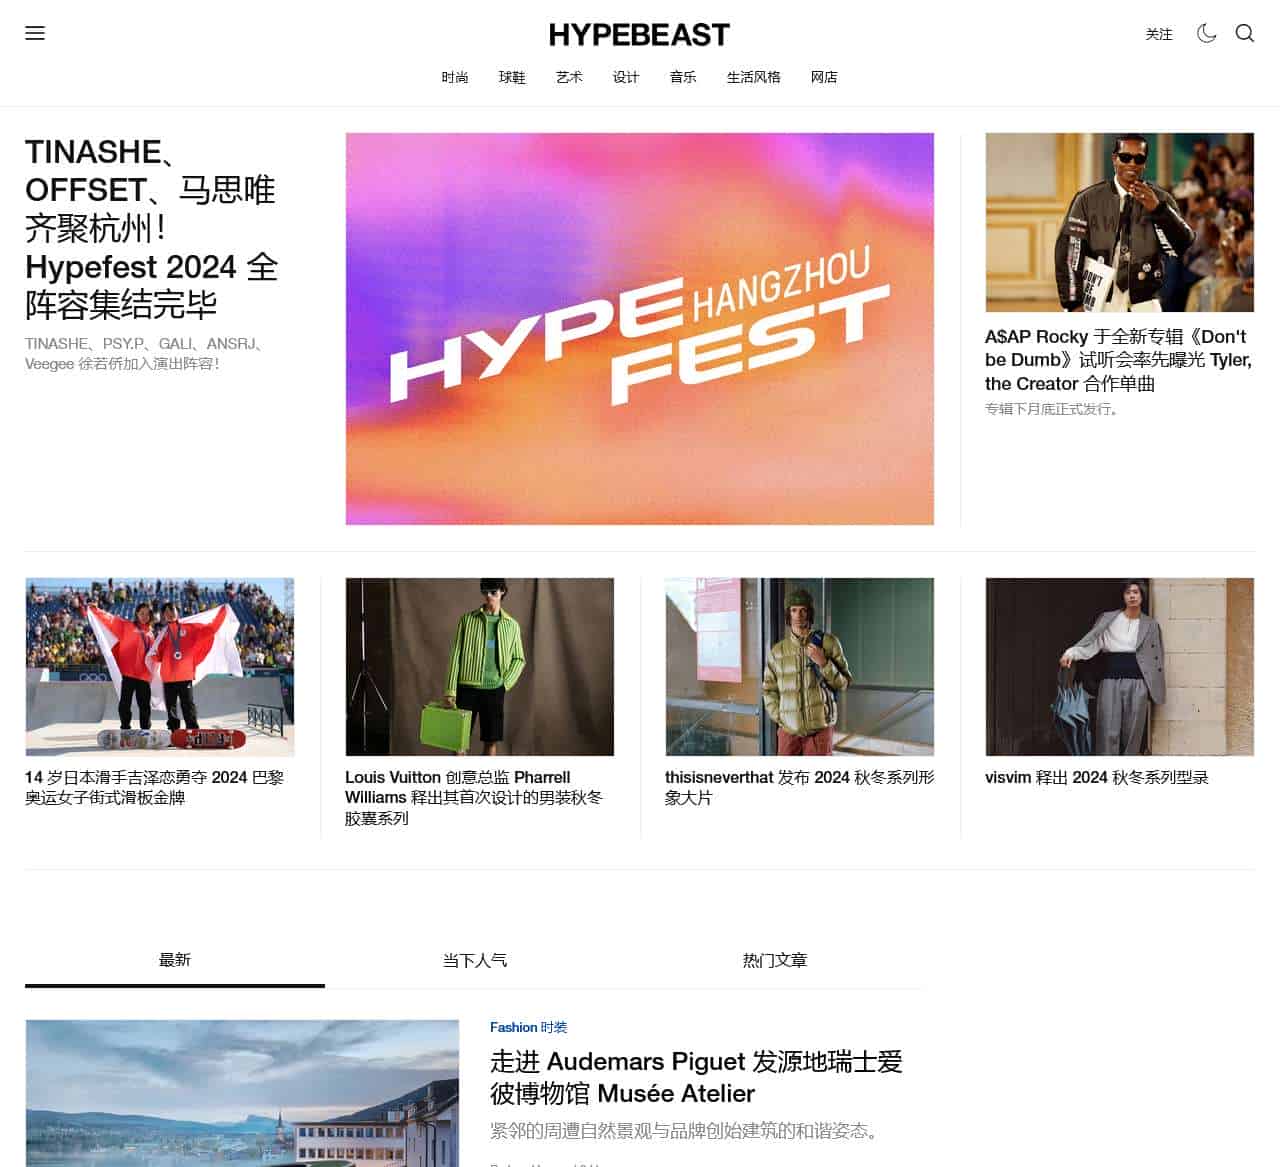This screenshot has height=1167, width=1280.
Task: Open visvim 2024 秋冬系列型录 title
Action: pyautogui.click(x=1097, y=777)
